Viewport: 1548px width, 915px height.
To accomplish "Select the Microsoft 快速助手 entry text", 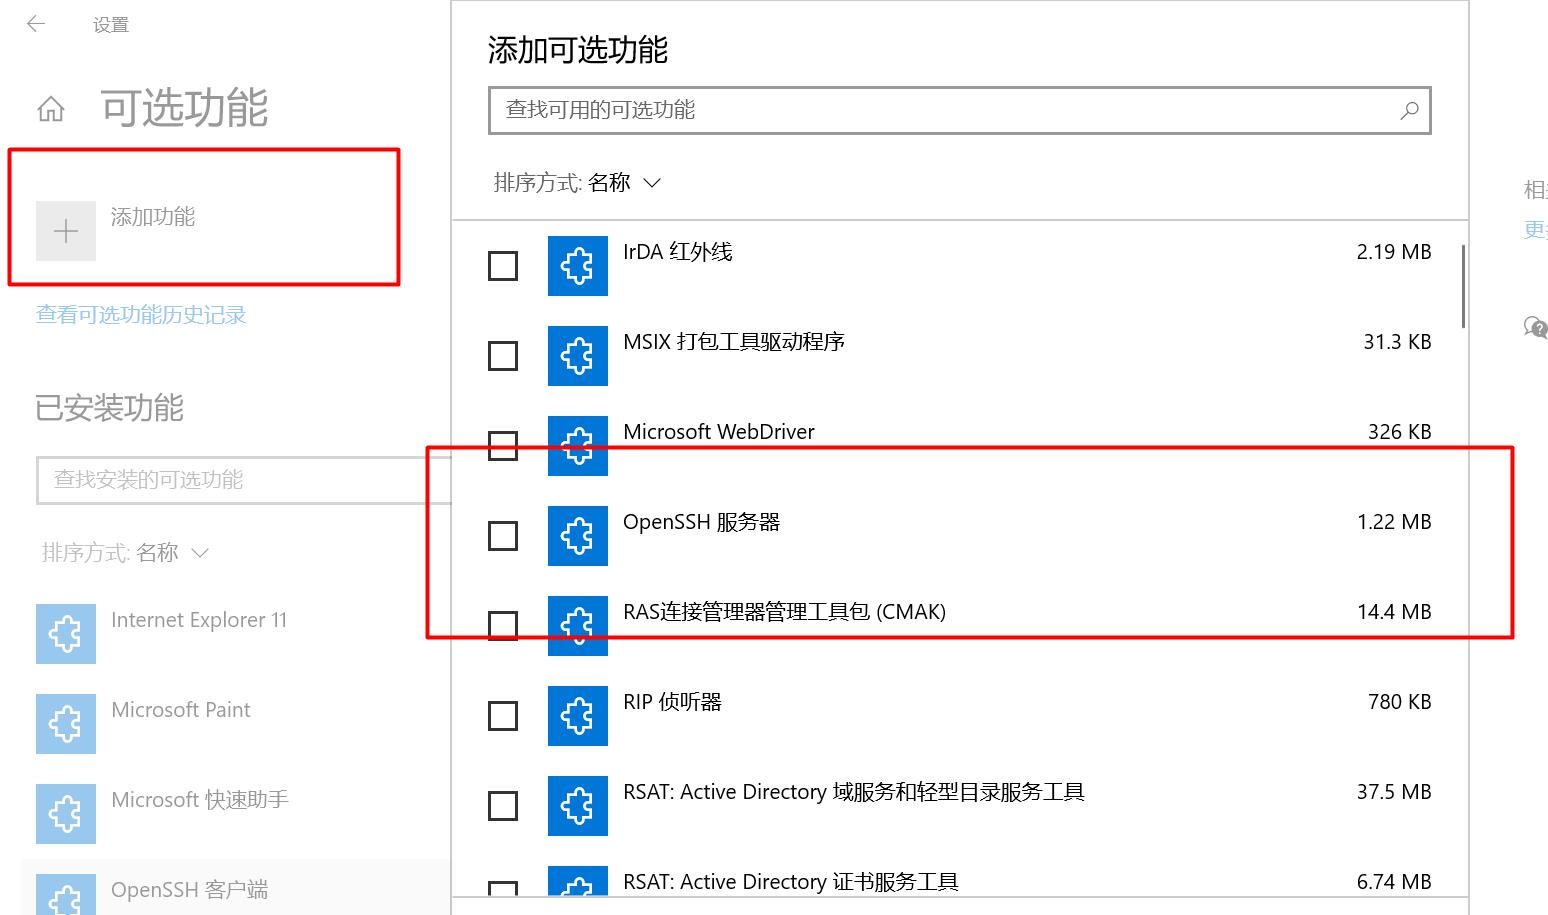I will (200, 800).
